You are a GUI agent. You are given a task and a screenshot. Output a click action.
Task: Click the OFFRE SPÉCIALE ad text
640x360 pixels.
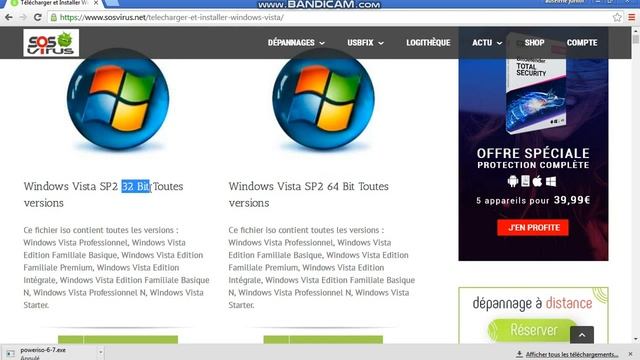tap(533, 153)
